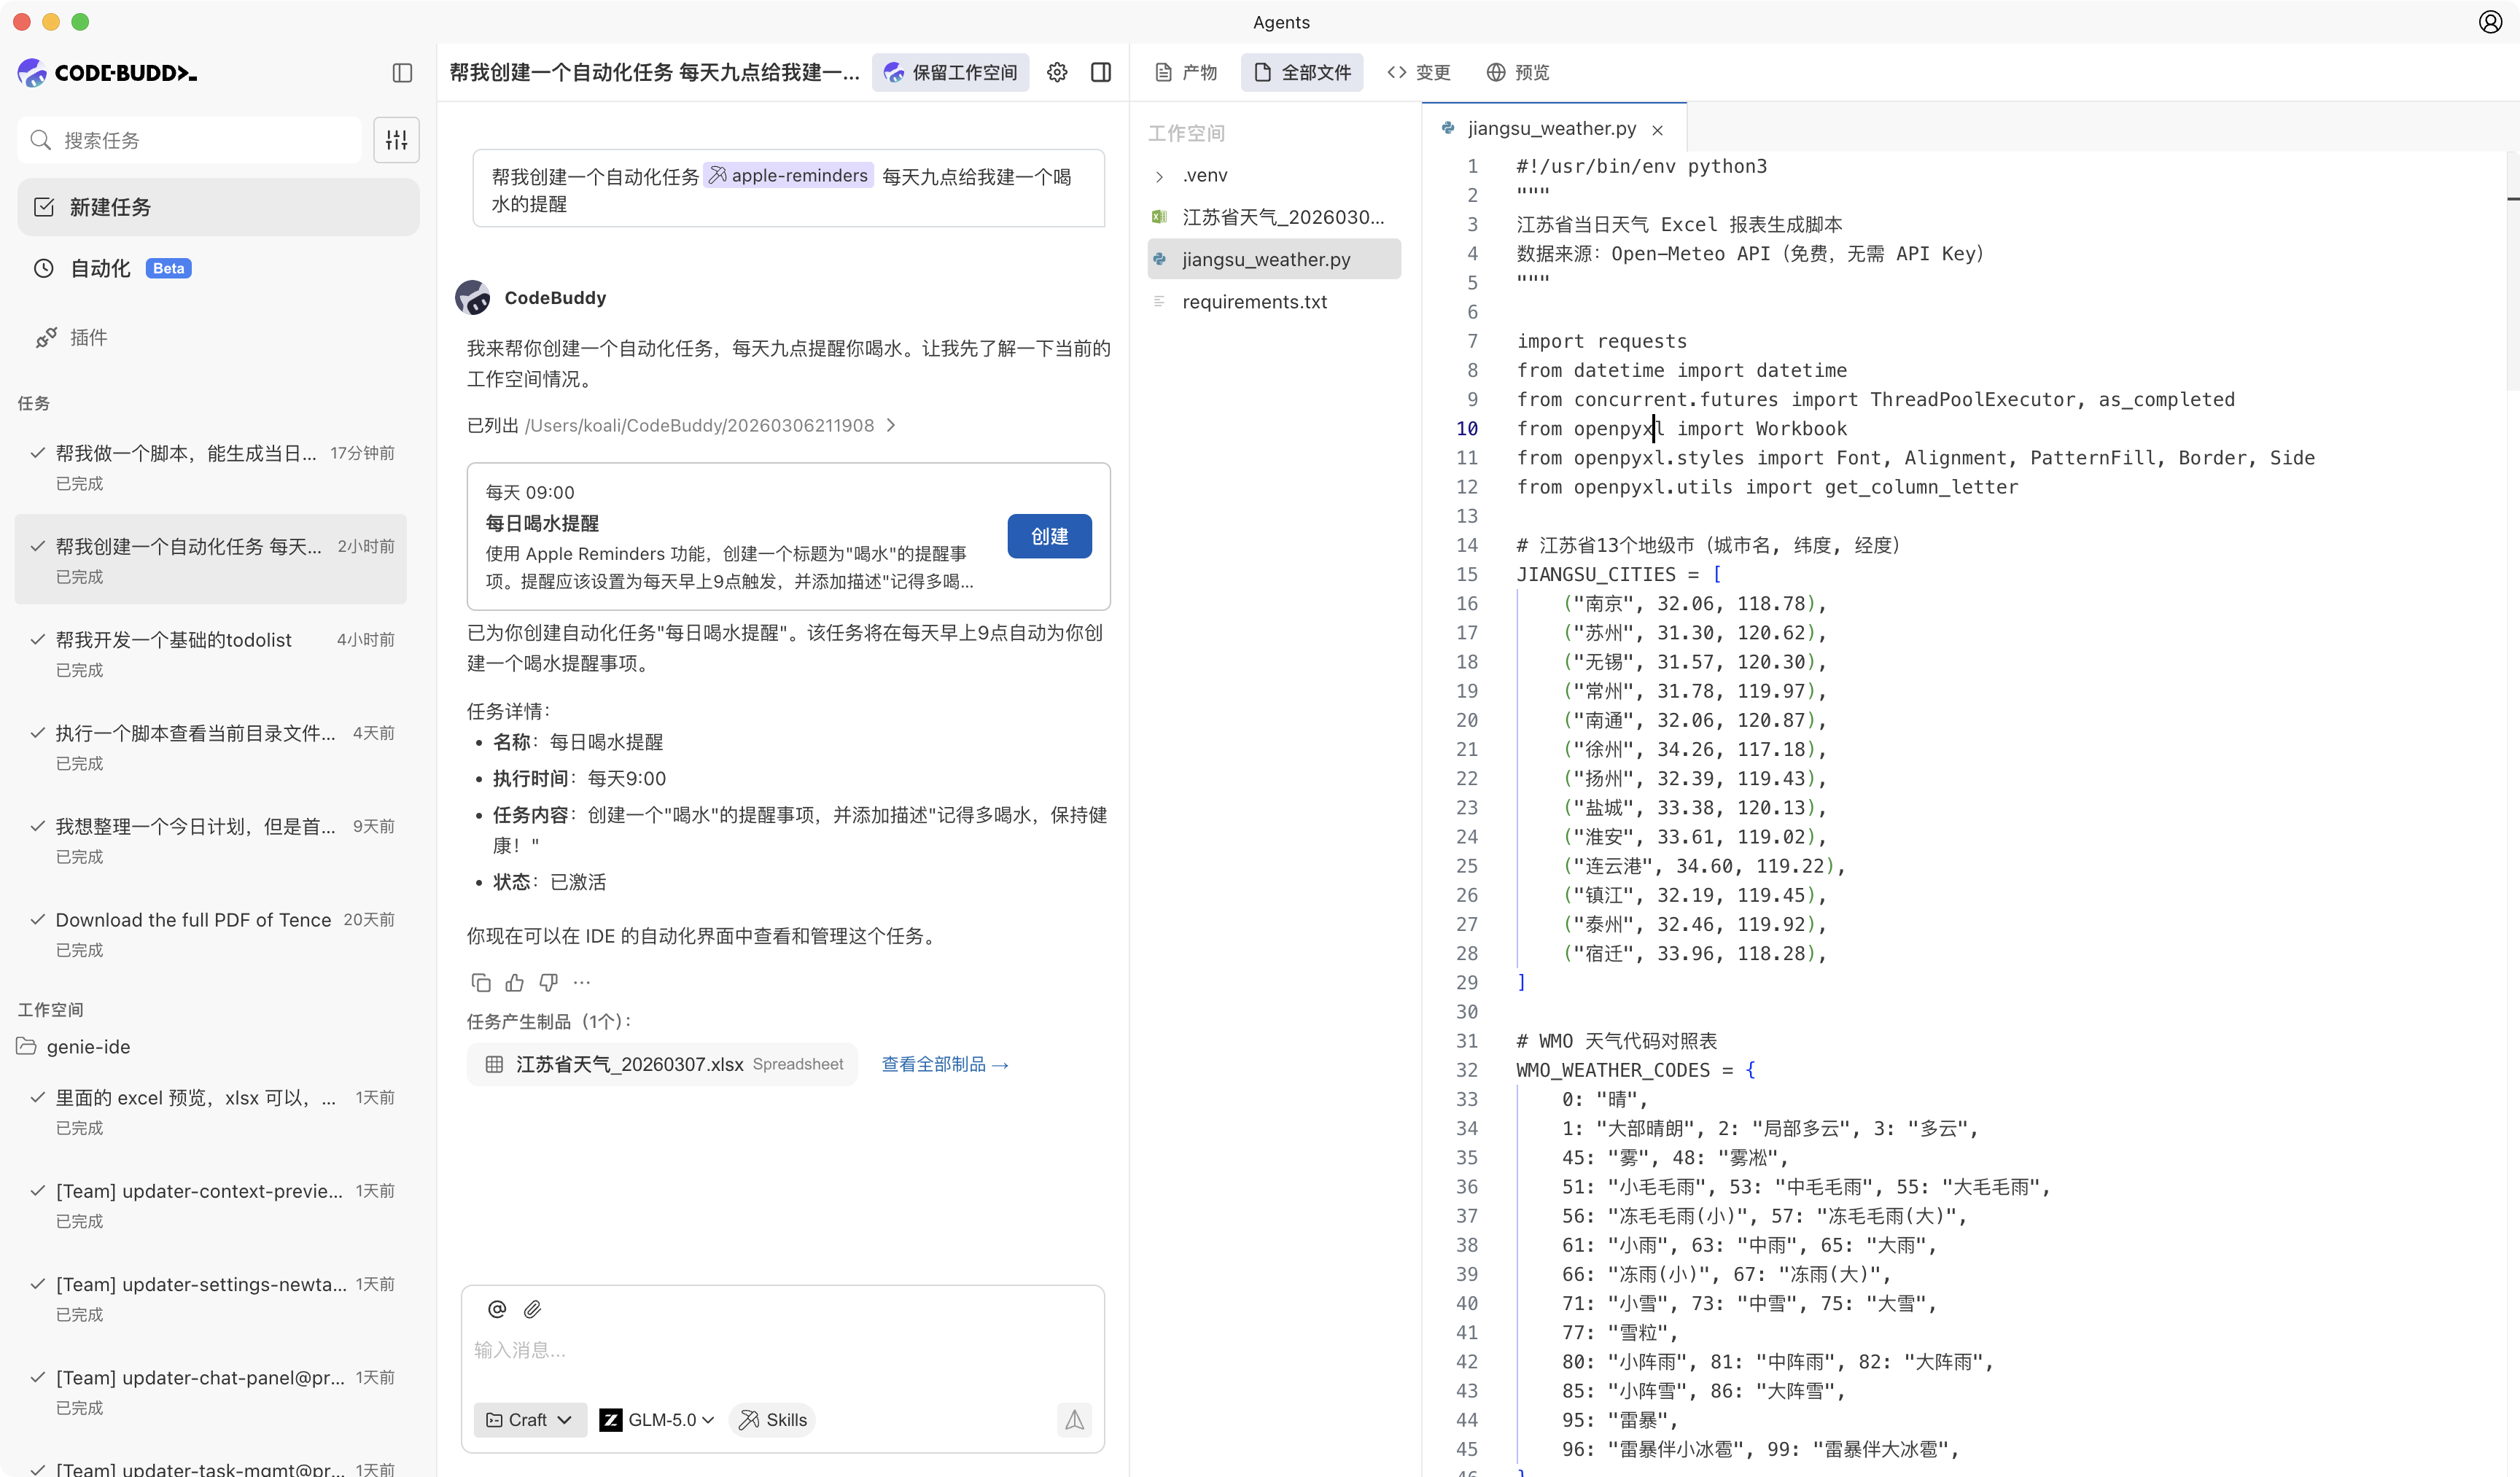Switch to the 预览 tab
The image size is (2520, 1477).
point(1518,72)
